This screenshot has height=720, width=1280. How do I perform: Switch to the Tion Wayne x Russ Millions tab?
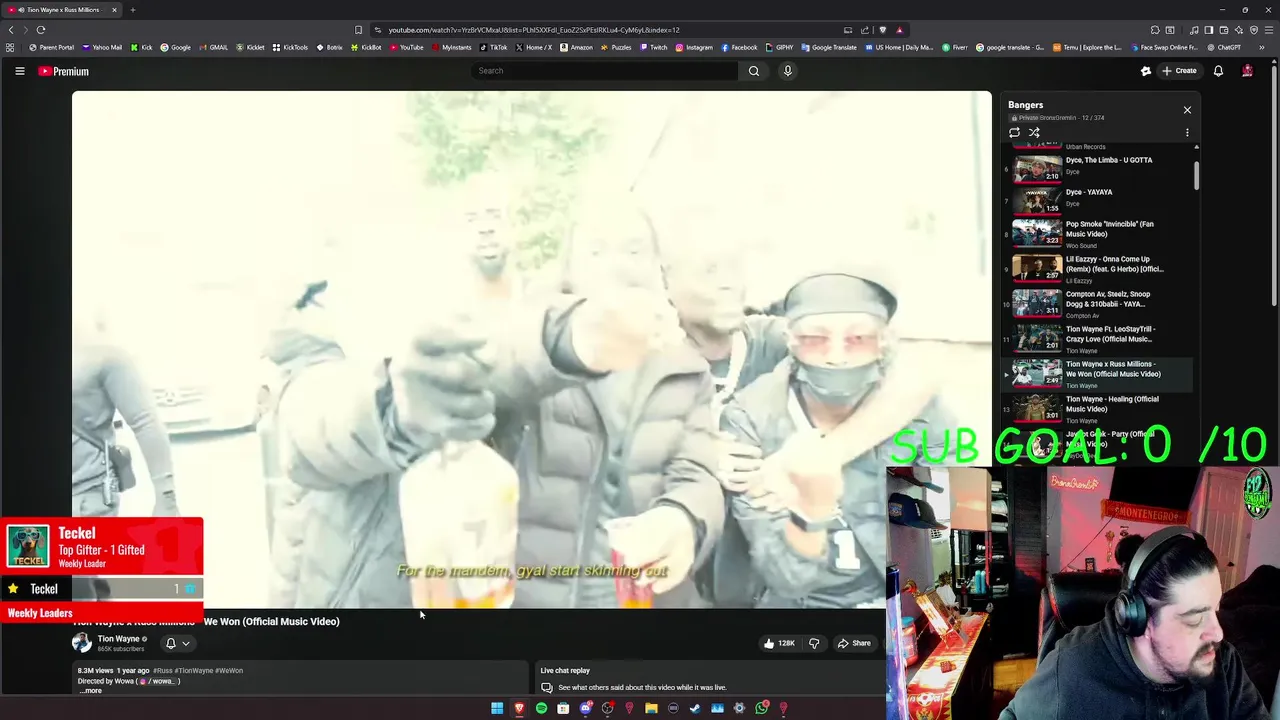click(x=62, y=10)
